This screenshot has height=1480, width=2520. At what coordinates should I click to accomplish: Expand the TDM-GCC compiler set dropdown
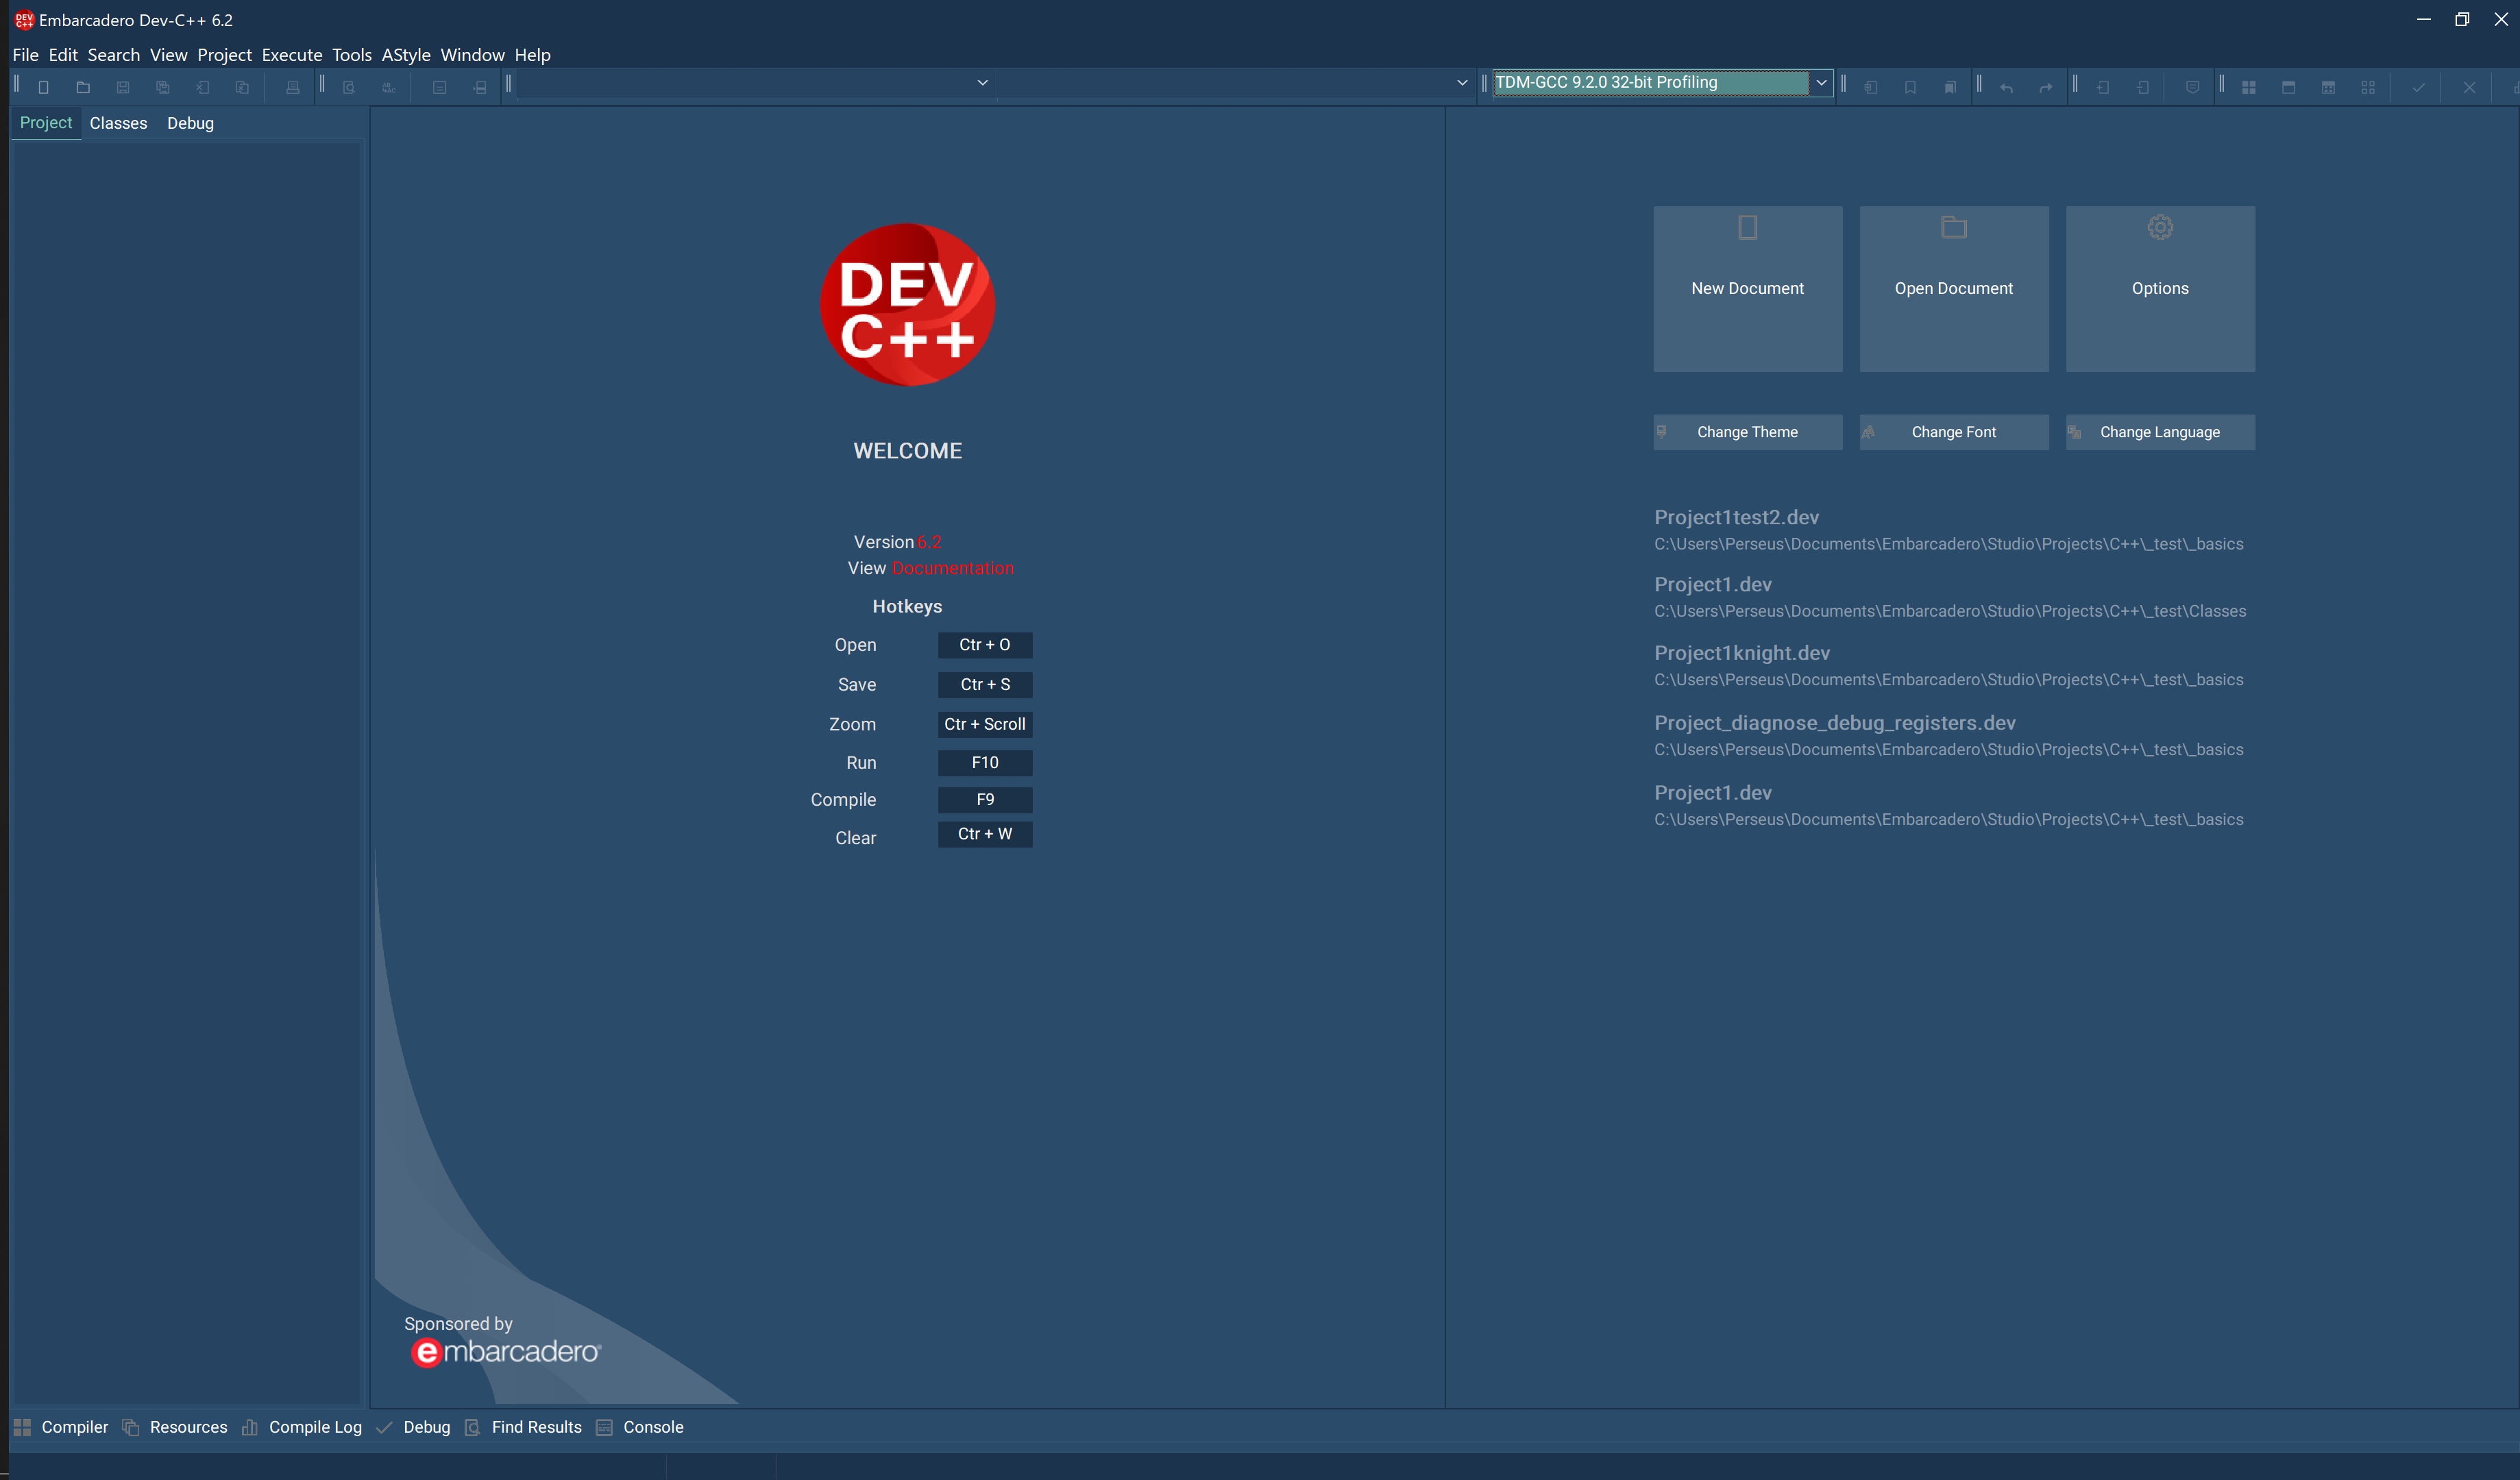tap(1820, 82)
